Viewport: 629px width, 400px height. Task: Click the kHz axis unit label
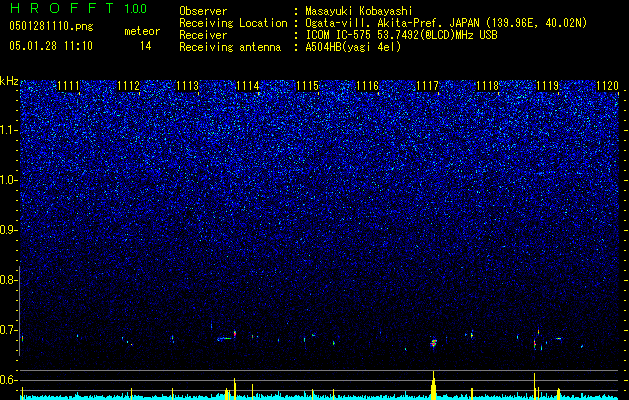(9, 81)
